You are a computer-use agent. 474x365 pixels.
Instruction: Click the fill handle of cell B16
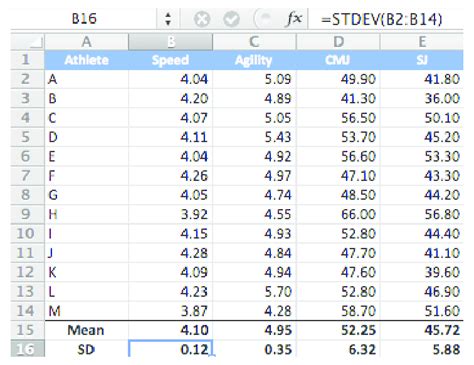[x=213, y=356]
